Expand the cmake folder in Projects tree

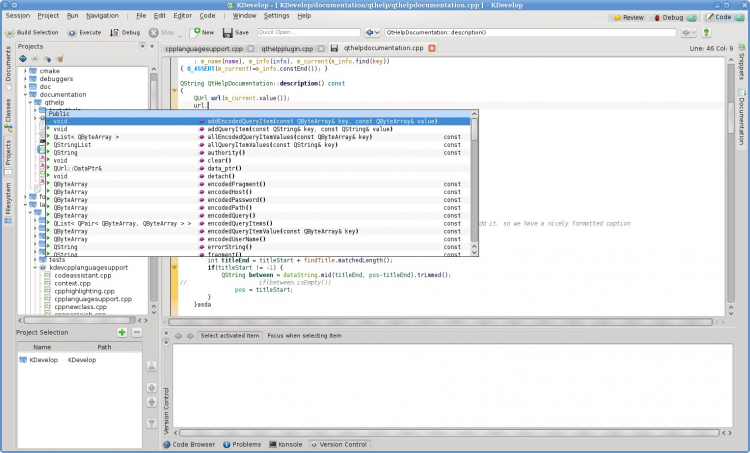(25, 72)
